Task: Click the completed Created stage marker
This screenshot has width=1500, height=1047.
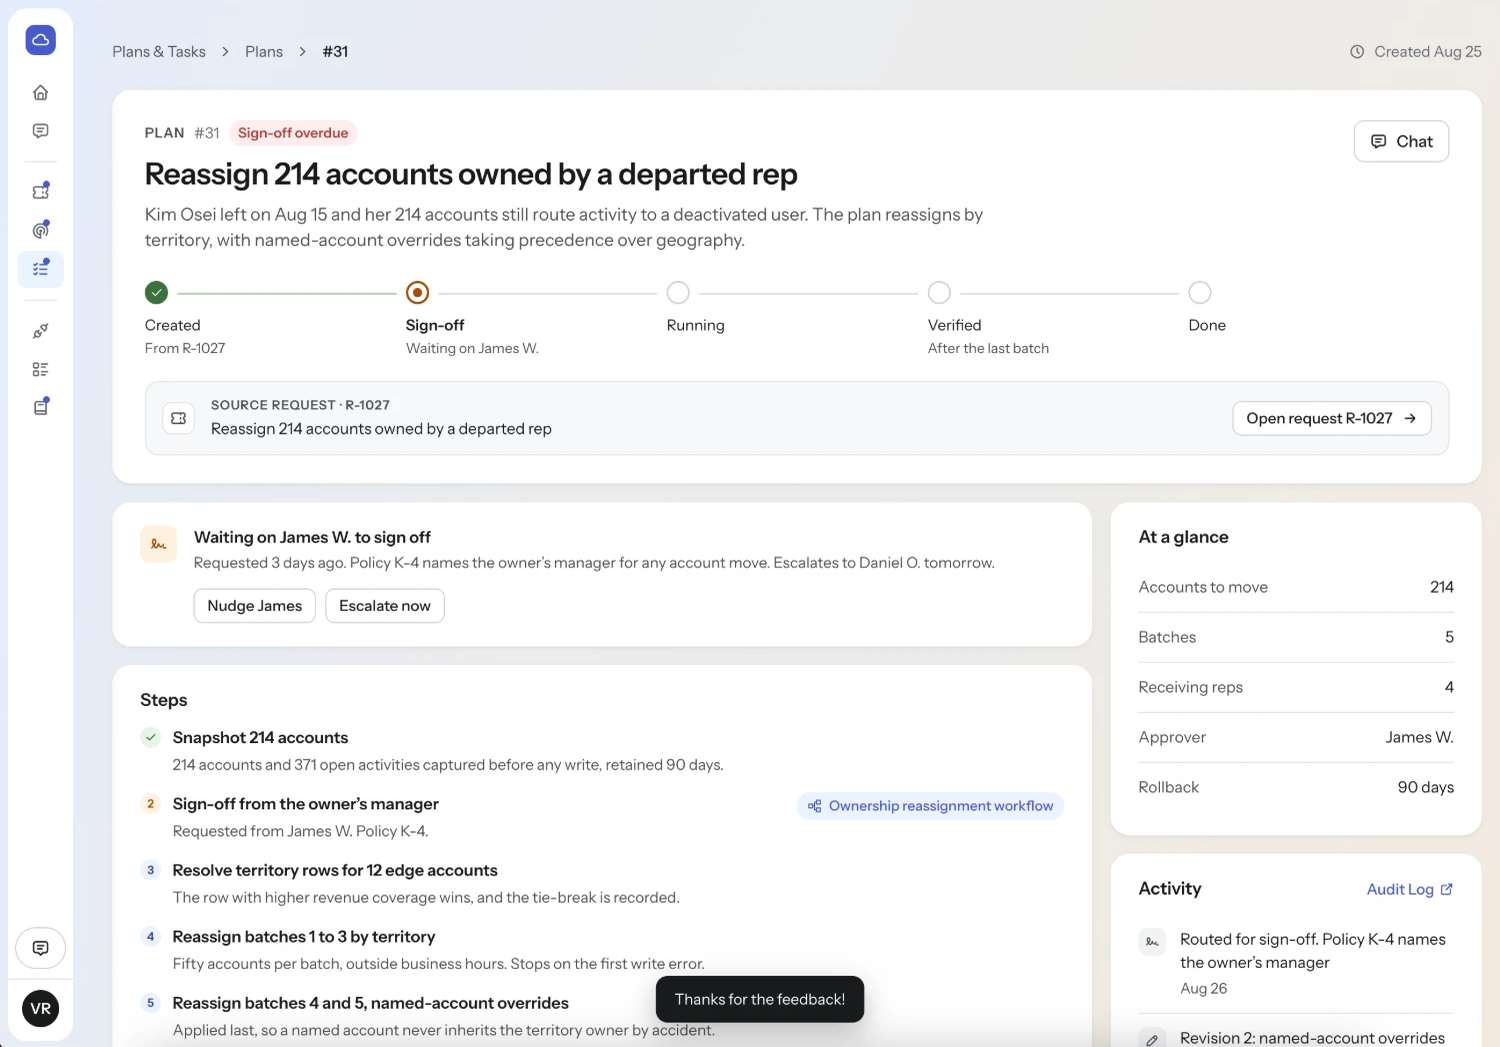Action: (x=156, y=292)
